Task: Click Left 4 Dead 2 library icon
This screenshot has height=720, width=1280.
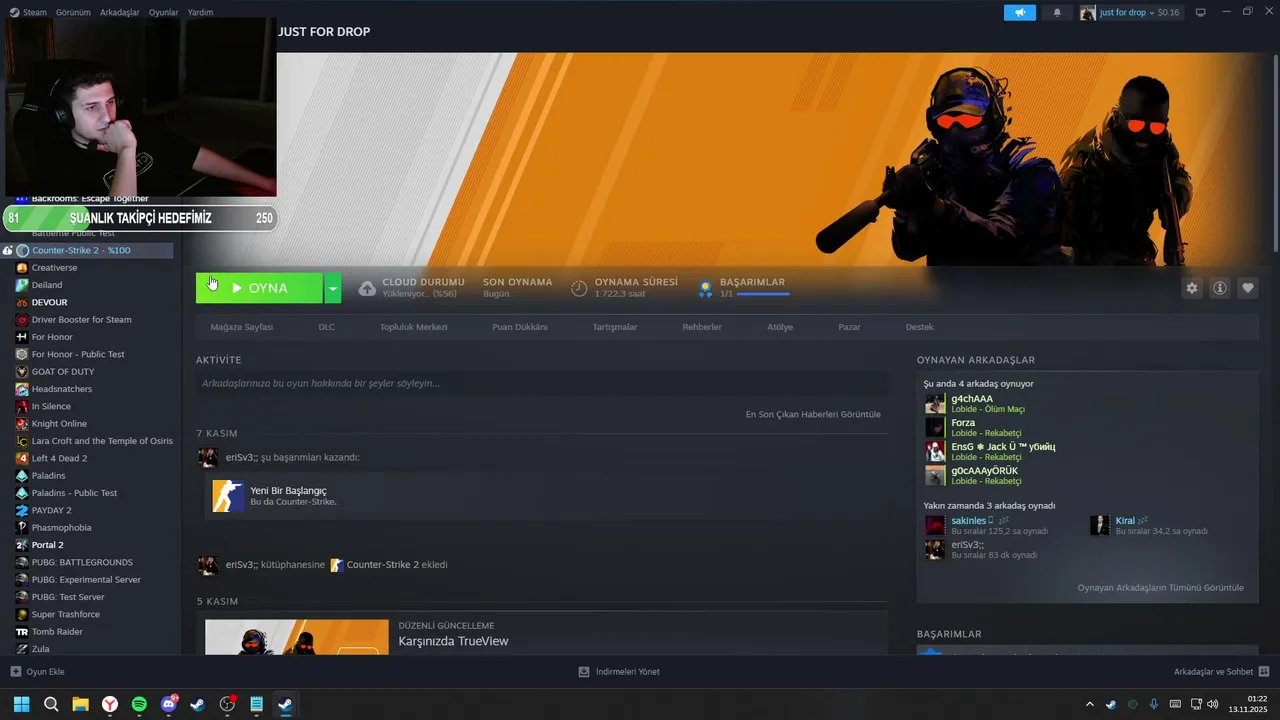Action: tap(22, 458)
